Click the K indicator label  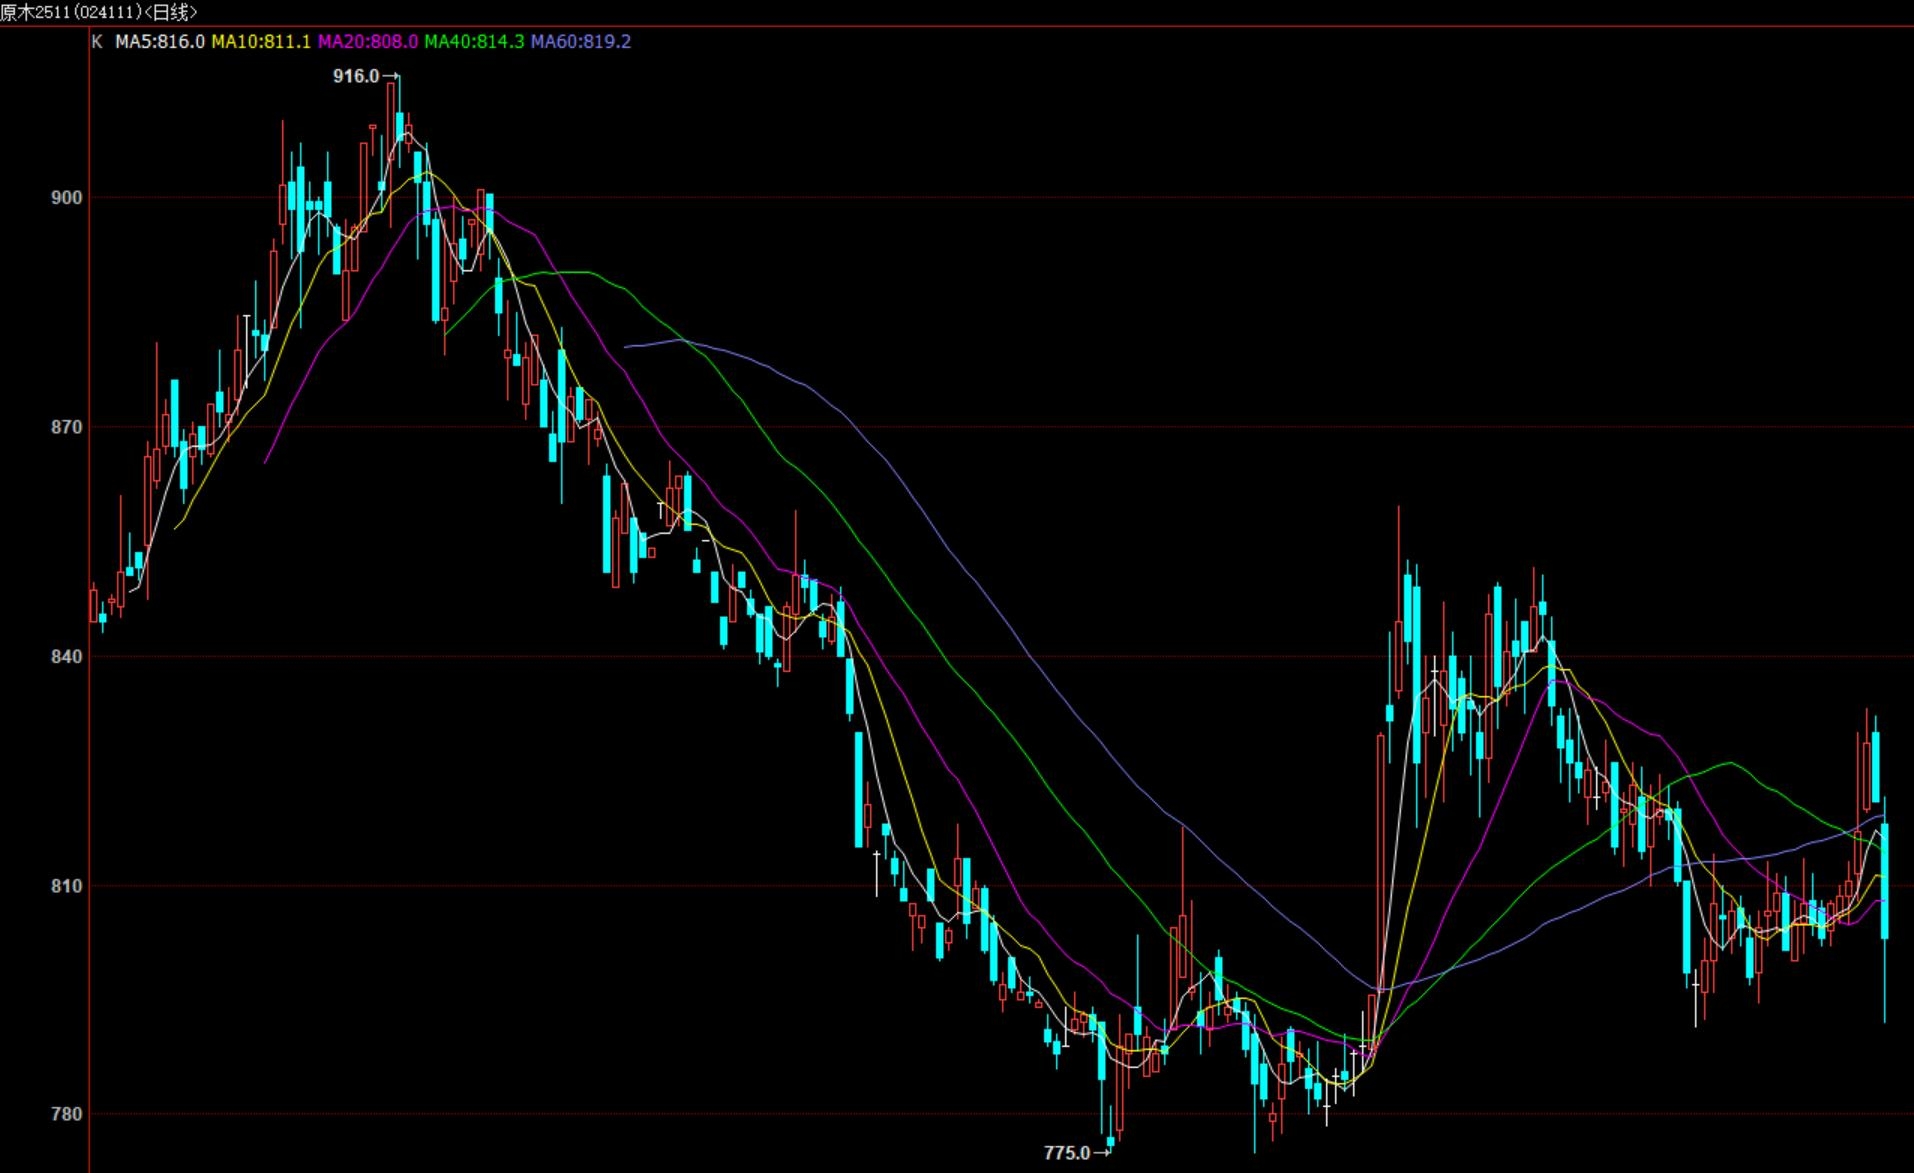coord(97,42)
